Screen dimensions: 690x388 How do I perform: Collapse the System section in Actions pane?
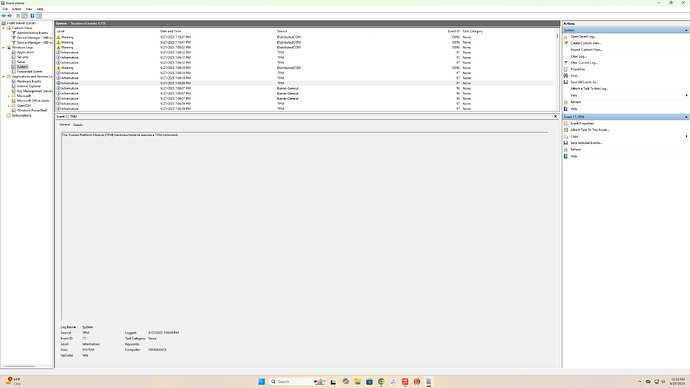tap(686, 30)
